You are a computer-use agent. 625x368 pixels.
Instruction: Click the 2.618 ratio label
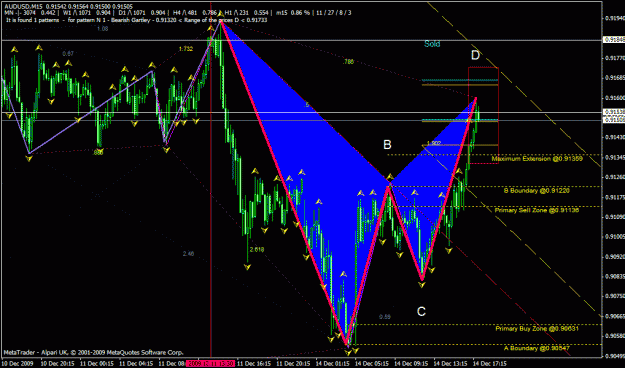click(x=257, y=250)
